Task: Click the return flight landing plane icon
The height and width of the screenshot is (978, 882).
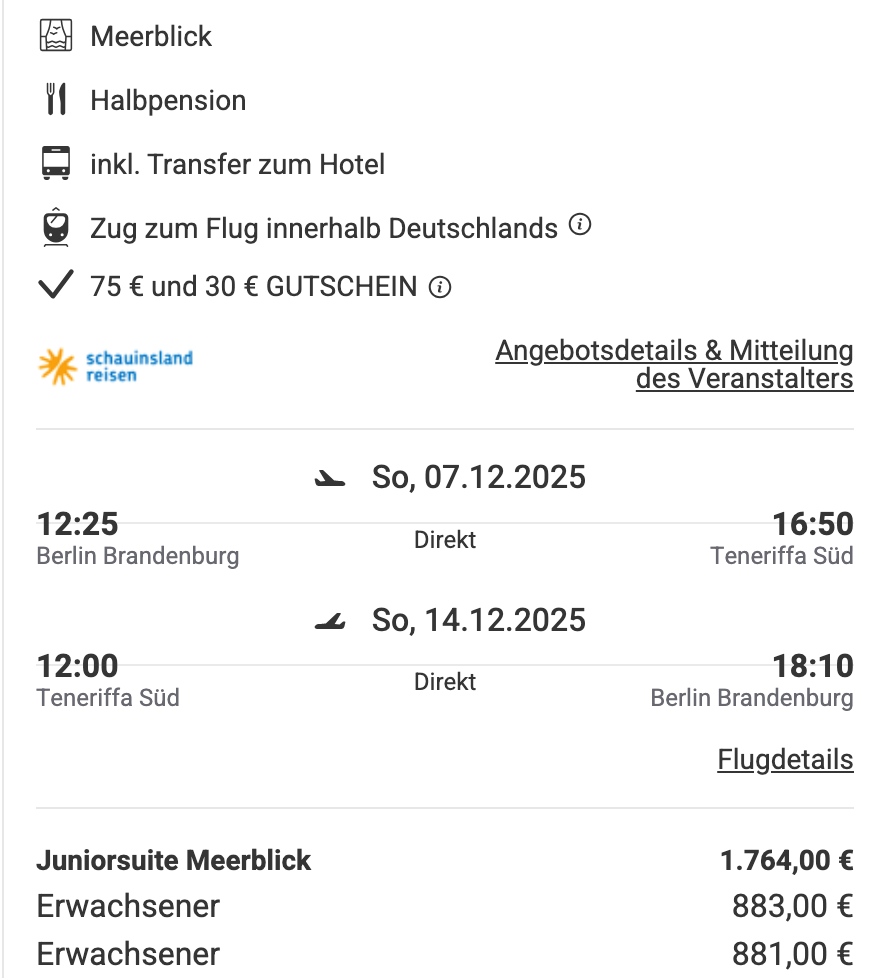Action: (329, 623)
